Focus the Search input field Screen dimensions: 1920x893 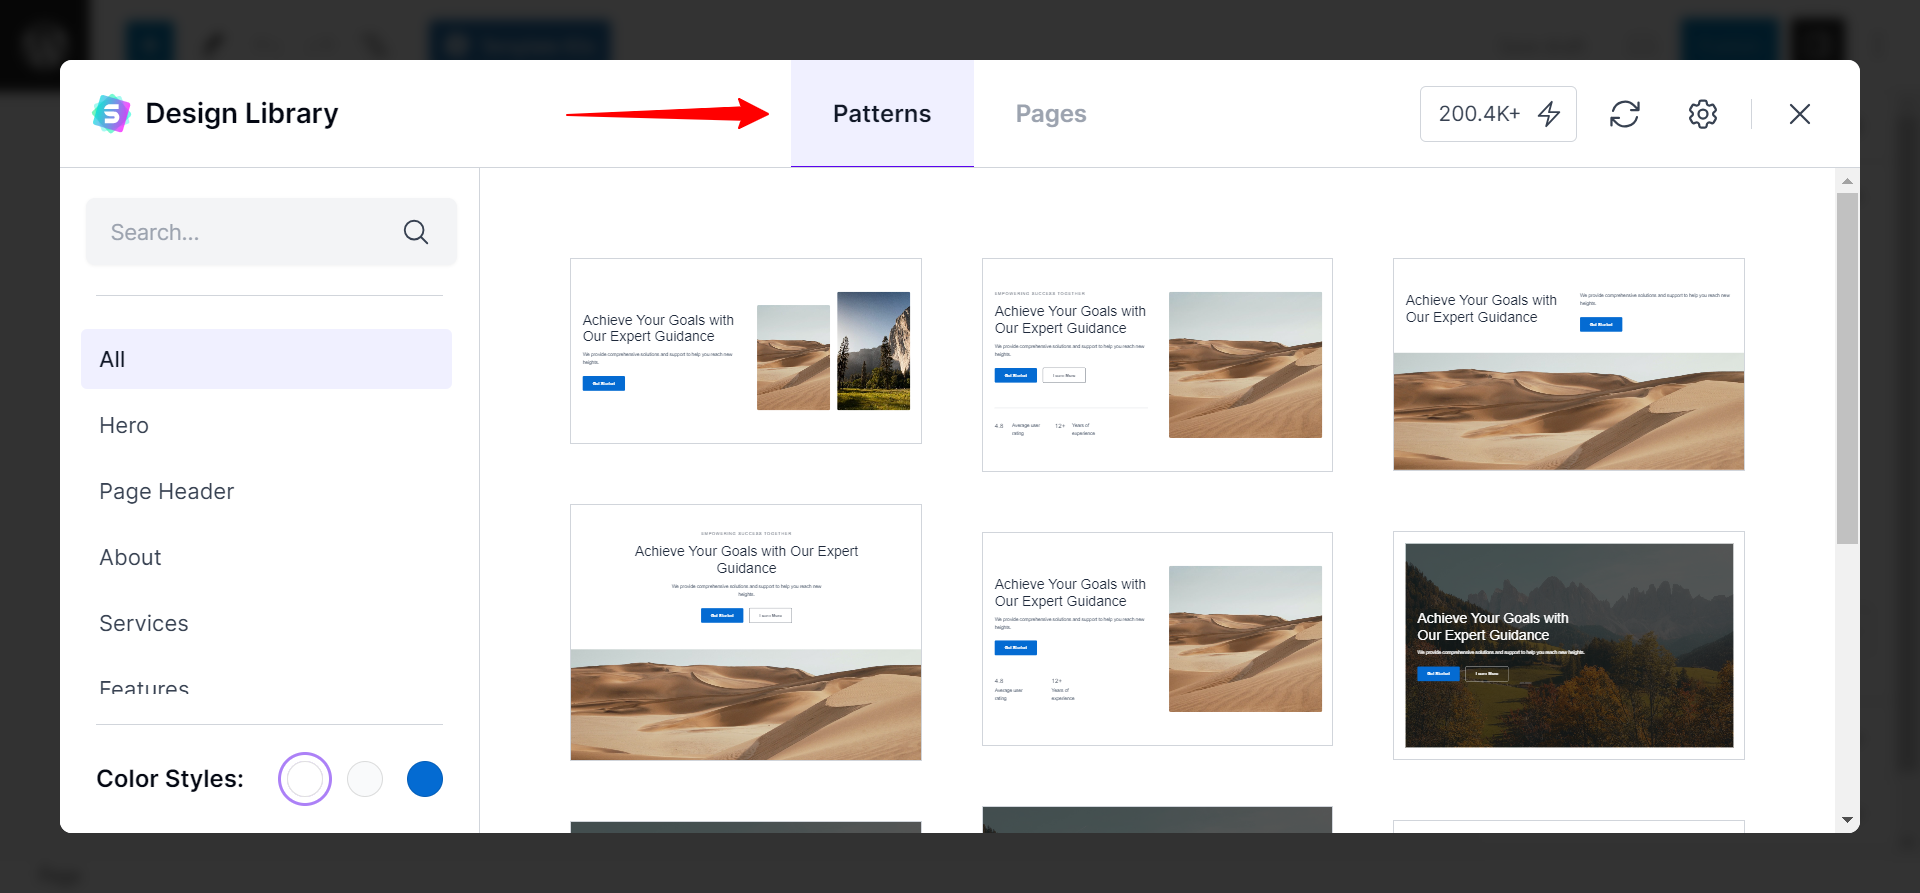[x=271, y=232]
